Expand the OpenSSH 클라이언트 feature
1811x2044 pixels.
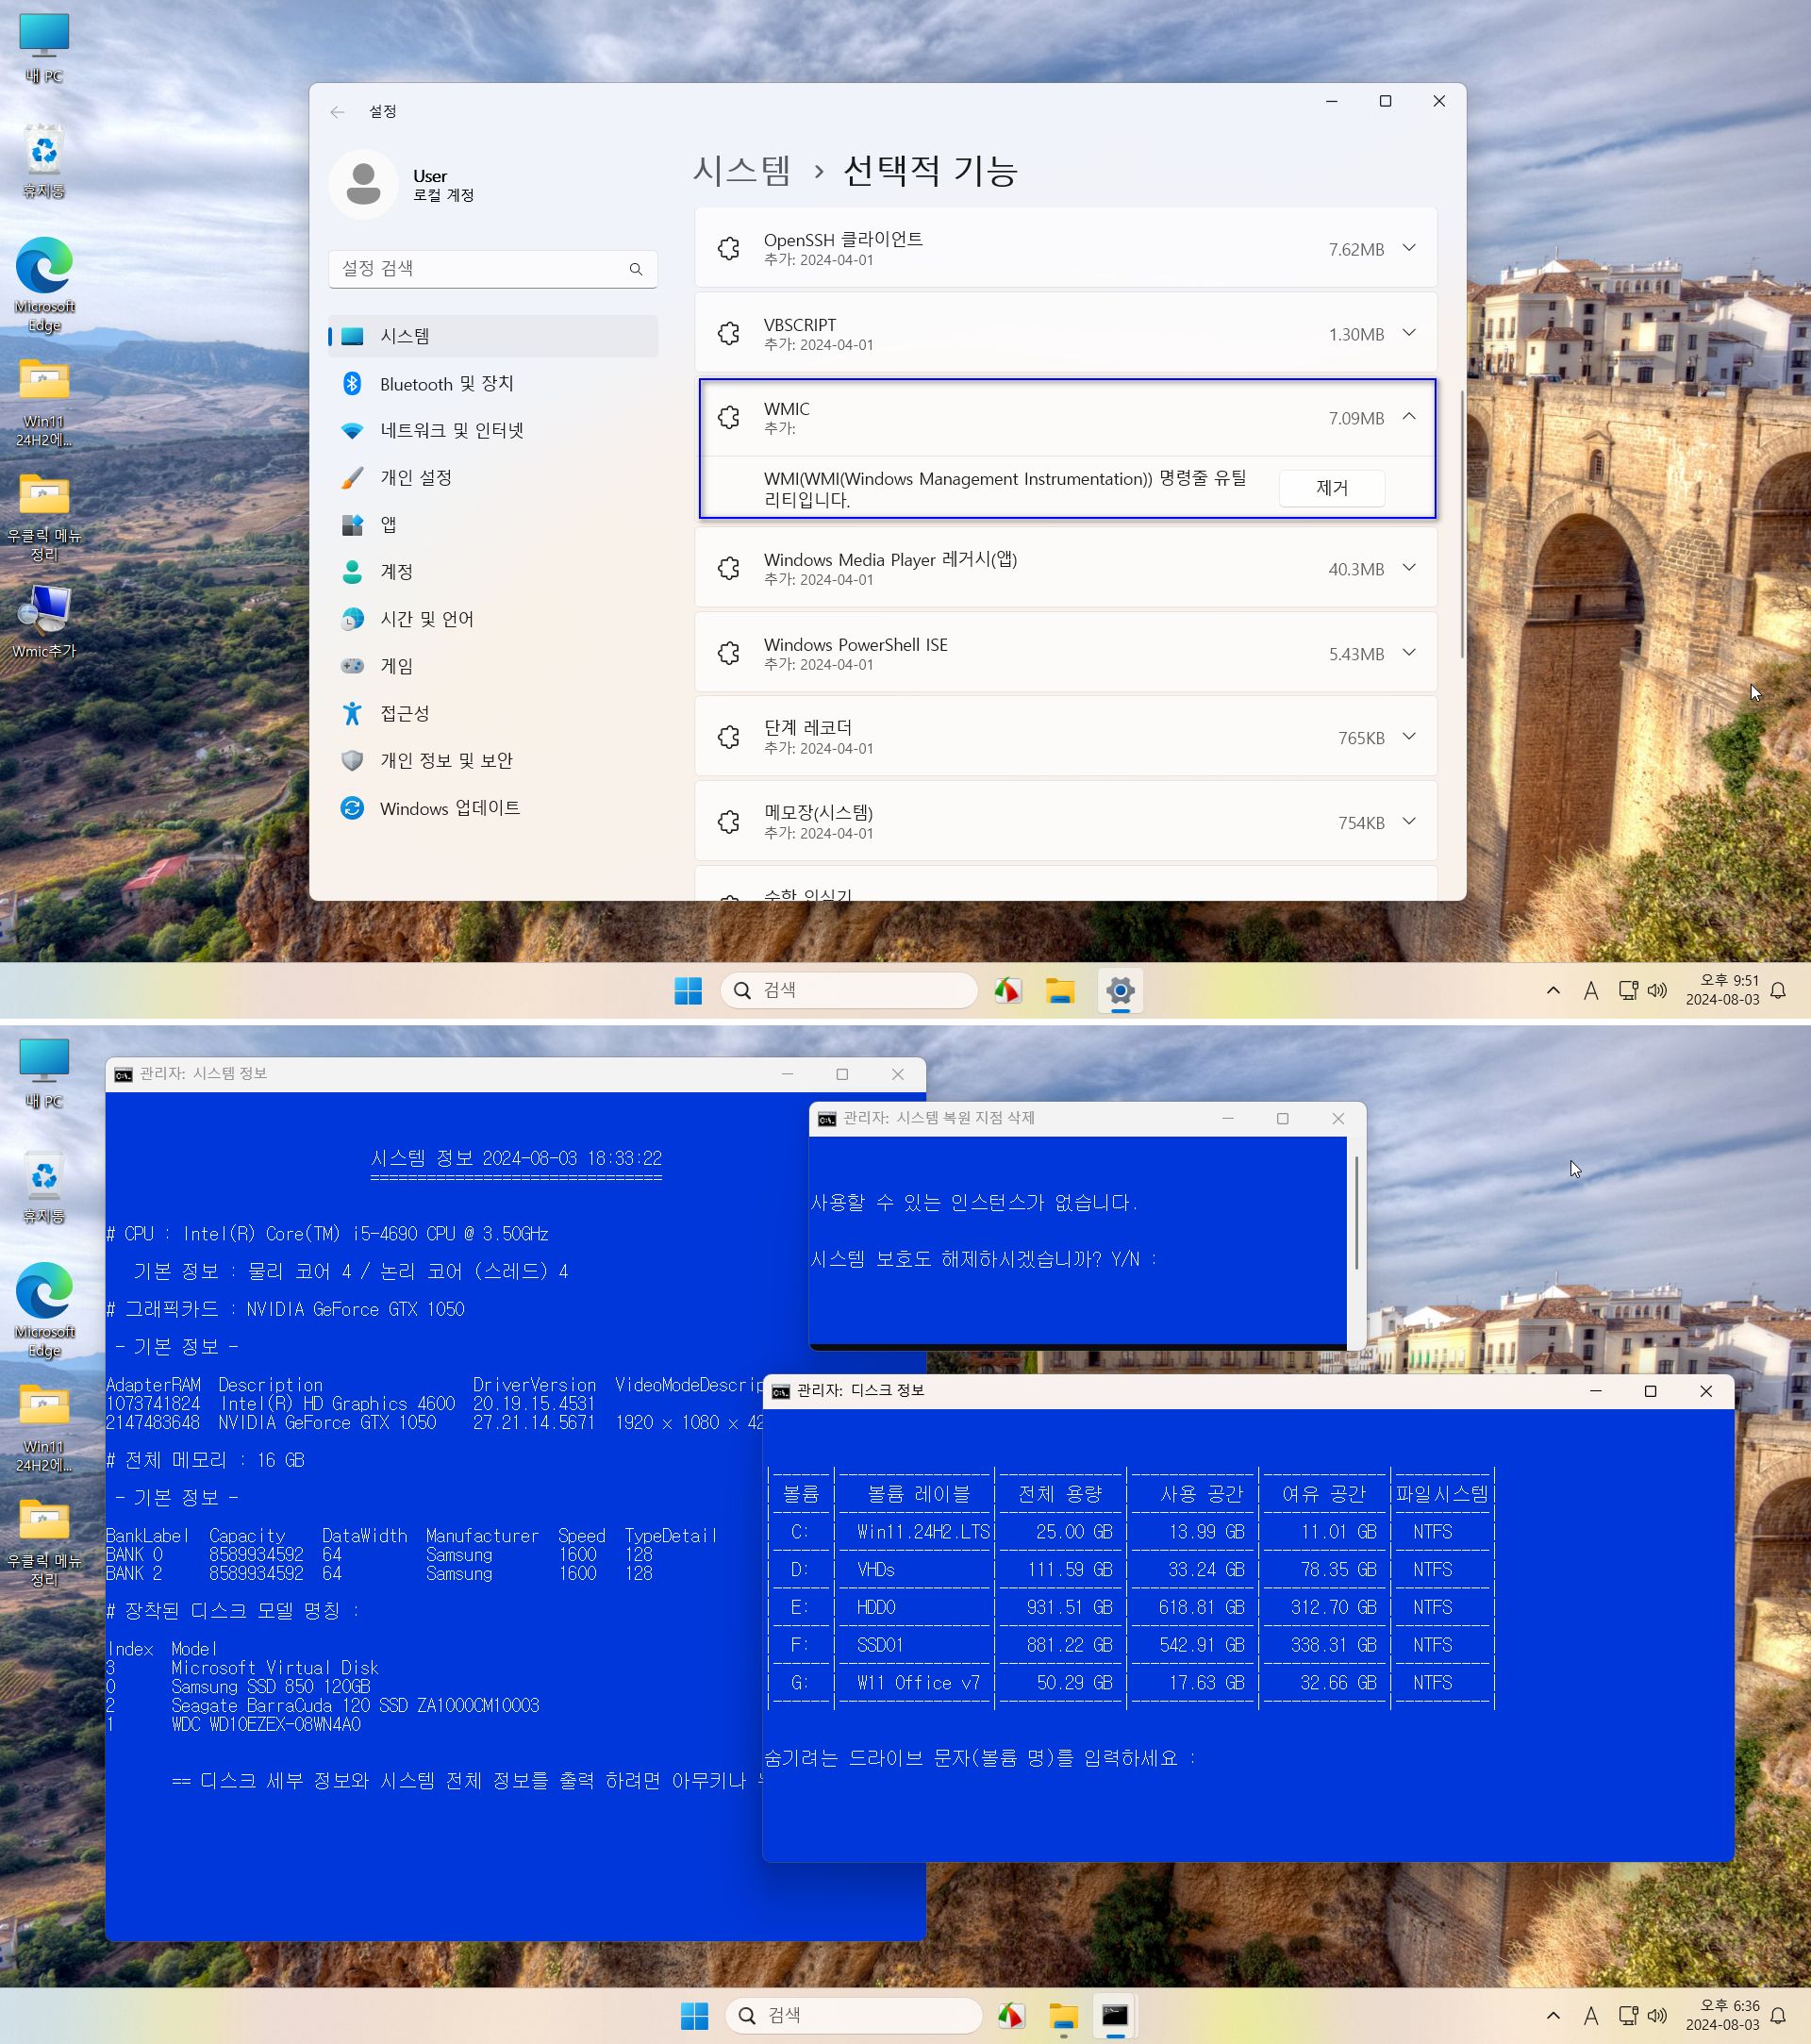pos(1409,248)
